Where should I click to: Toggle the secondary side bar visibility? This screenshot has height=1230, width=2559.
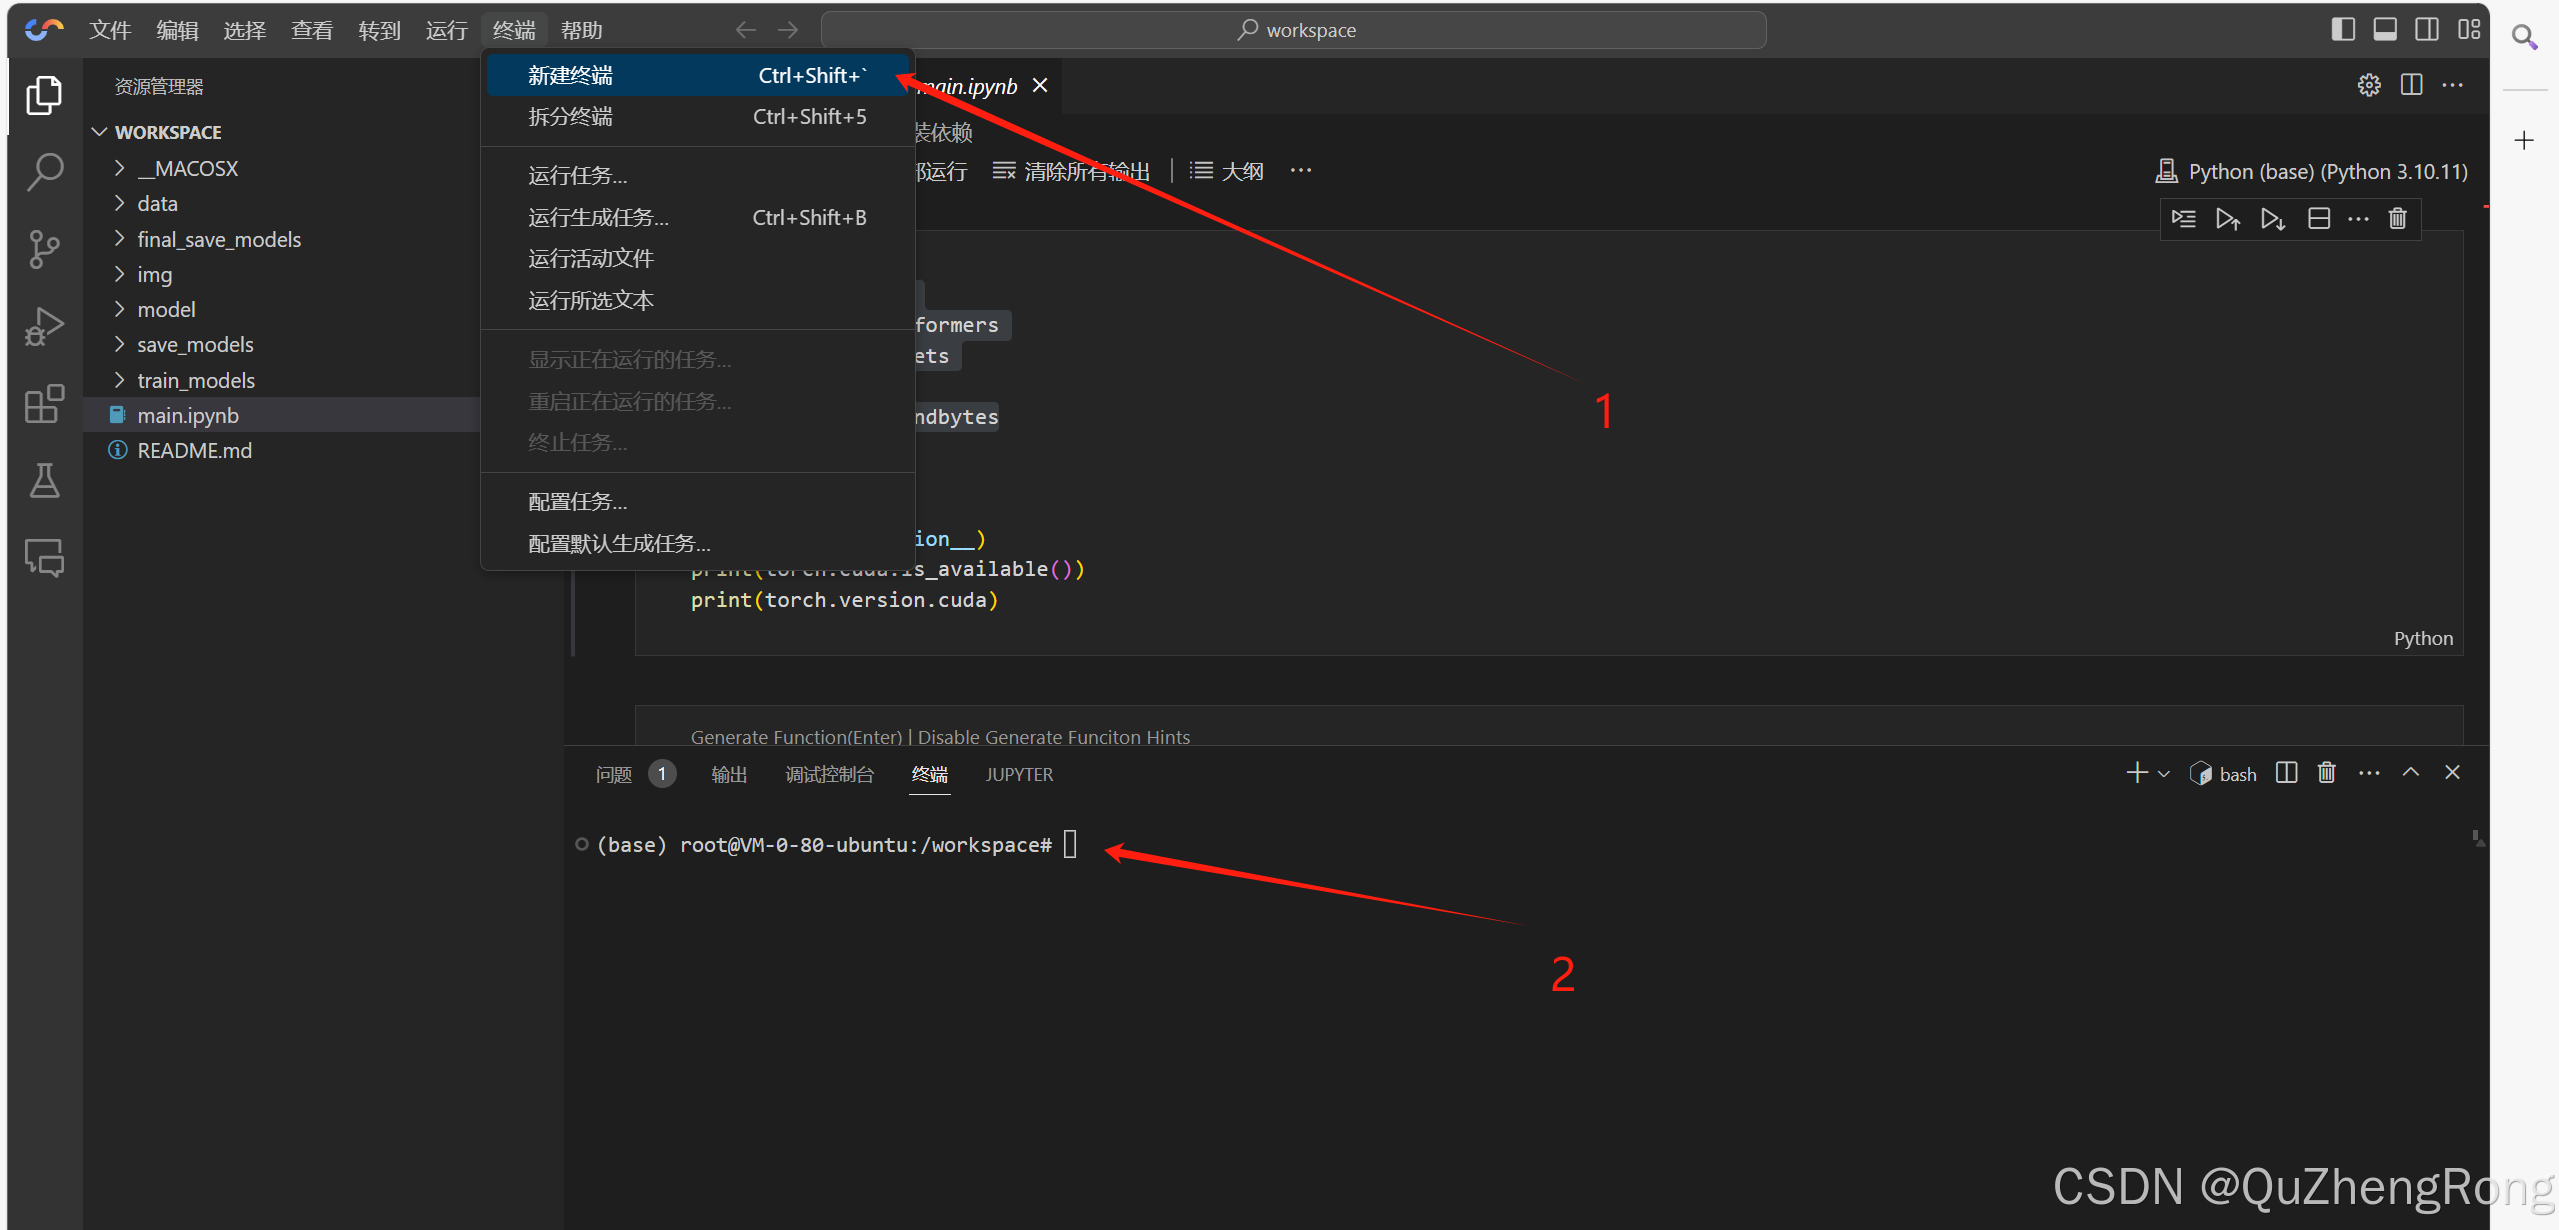pyautogui.click(x=2426, y=29)
